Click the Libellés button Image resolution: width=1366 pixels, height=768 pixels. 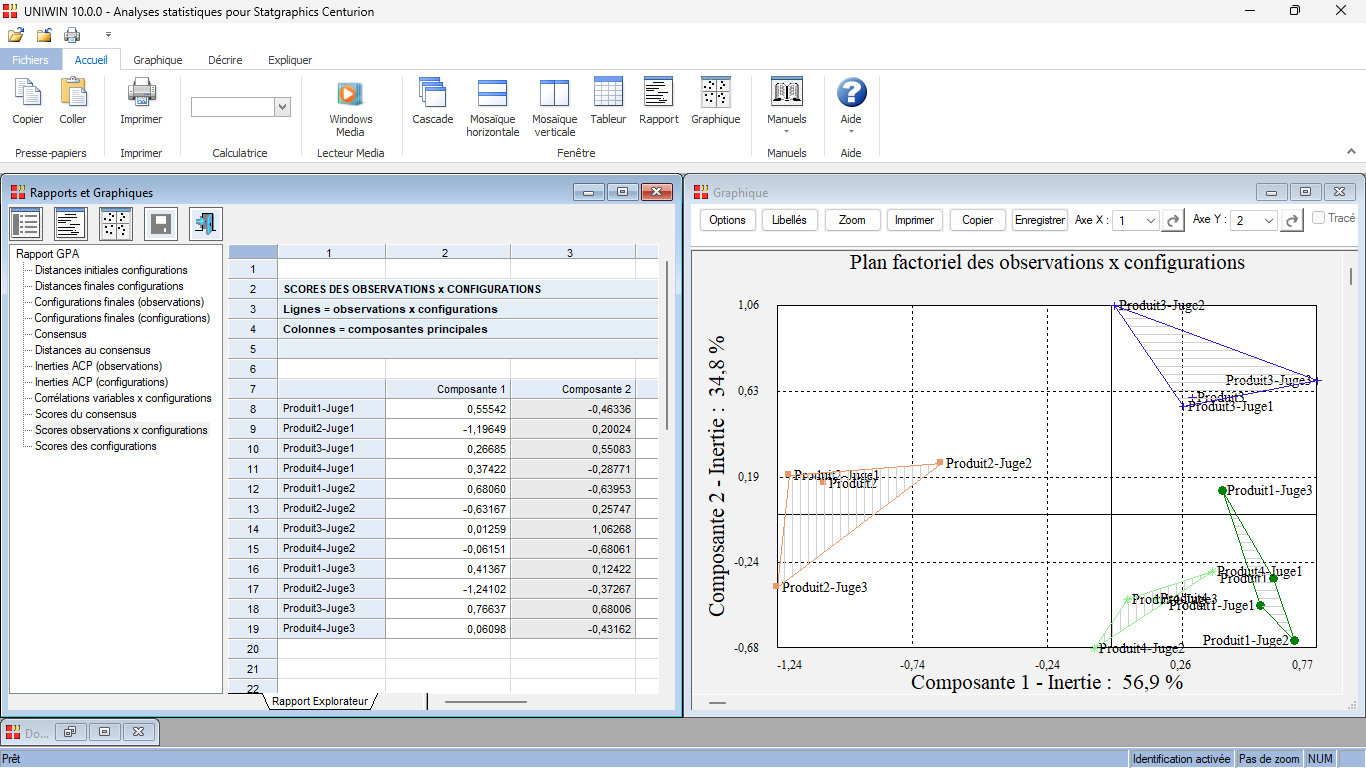click(790, 220)
